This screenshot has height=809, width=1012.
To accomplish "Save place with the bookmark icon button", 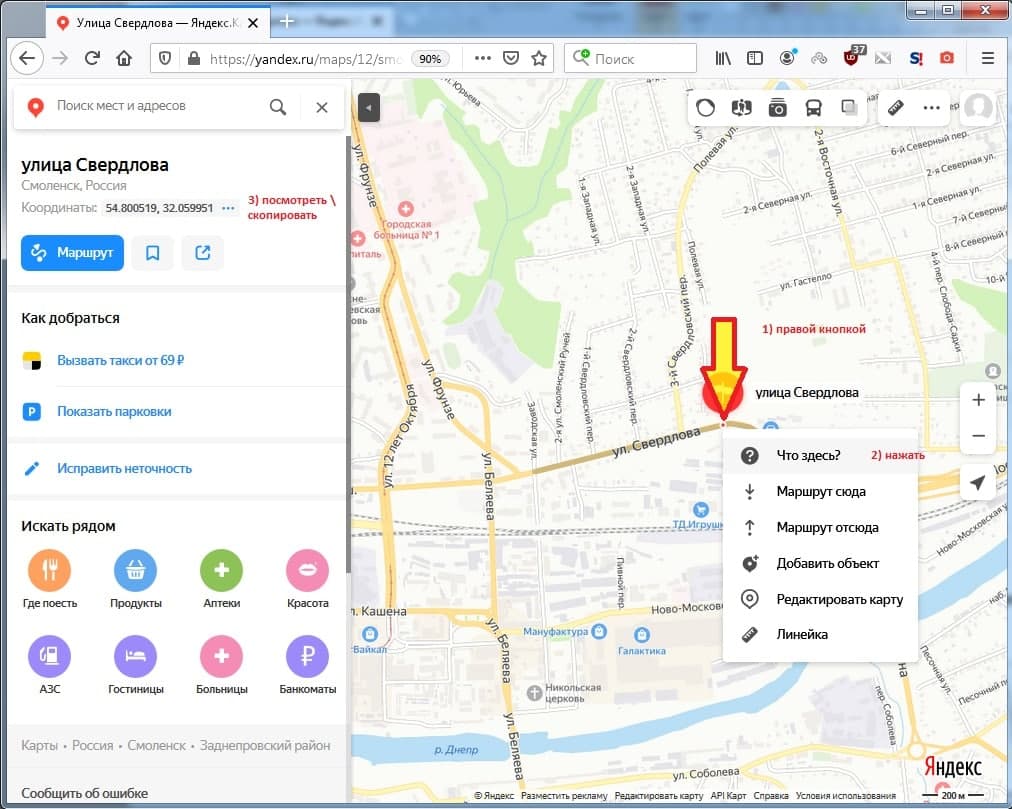I will point(152,252).
